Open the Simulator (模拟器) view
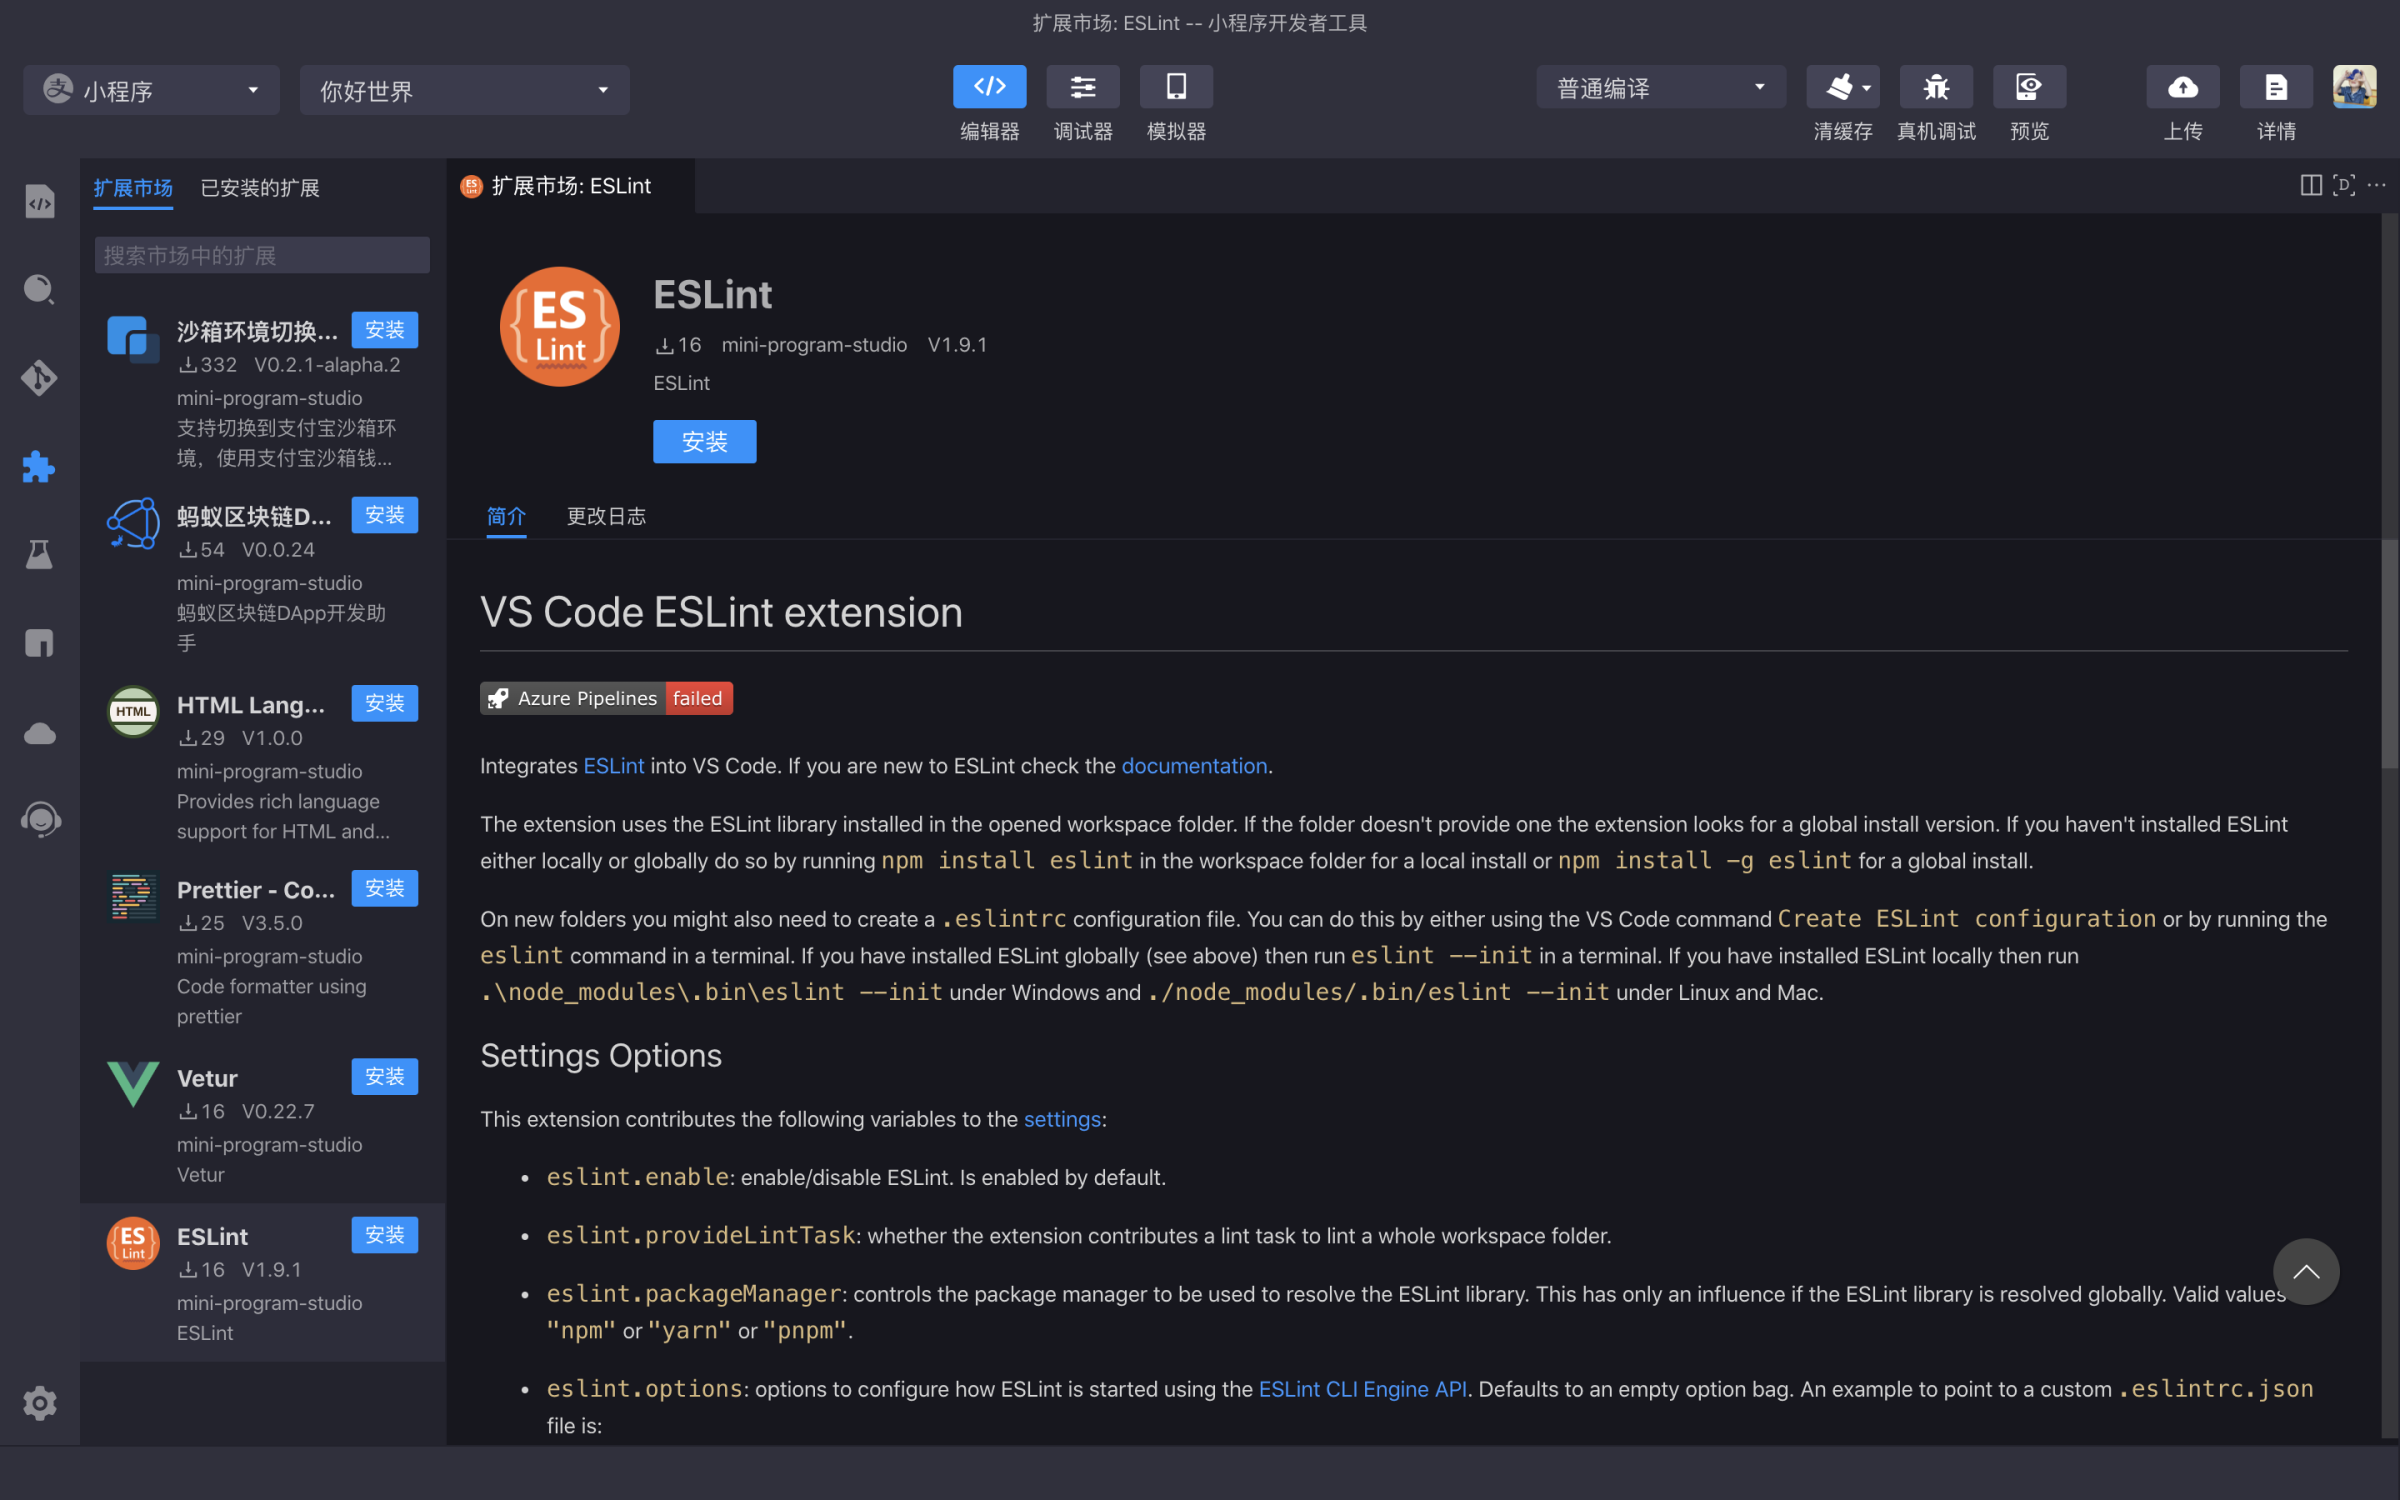The height and width of the screenshot is (1500, 2400). pyautogui.click(x=1176, y=87)
